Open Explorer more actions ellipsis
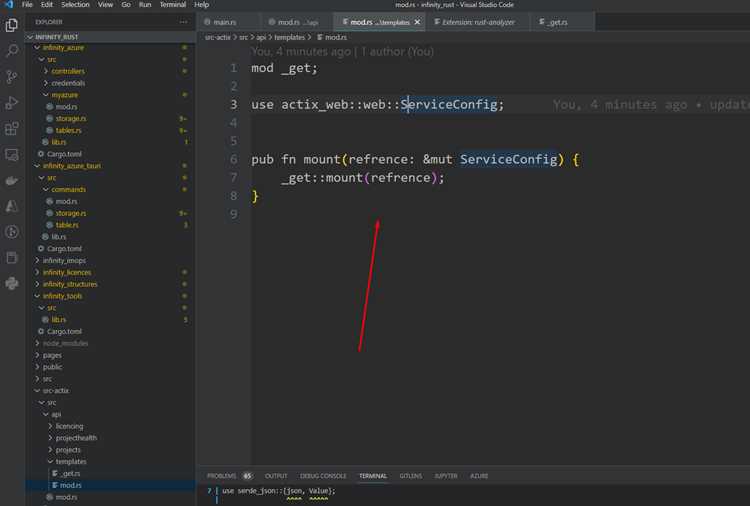This screenshot has height=506, width=750. click(x=184, y=22)
